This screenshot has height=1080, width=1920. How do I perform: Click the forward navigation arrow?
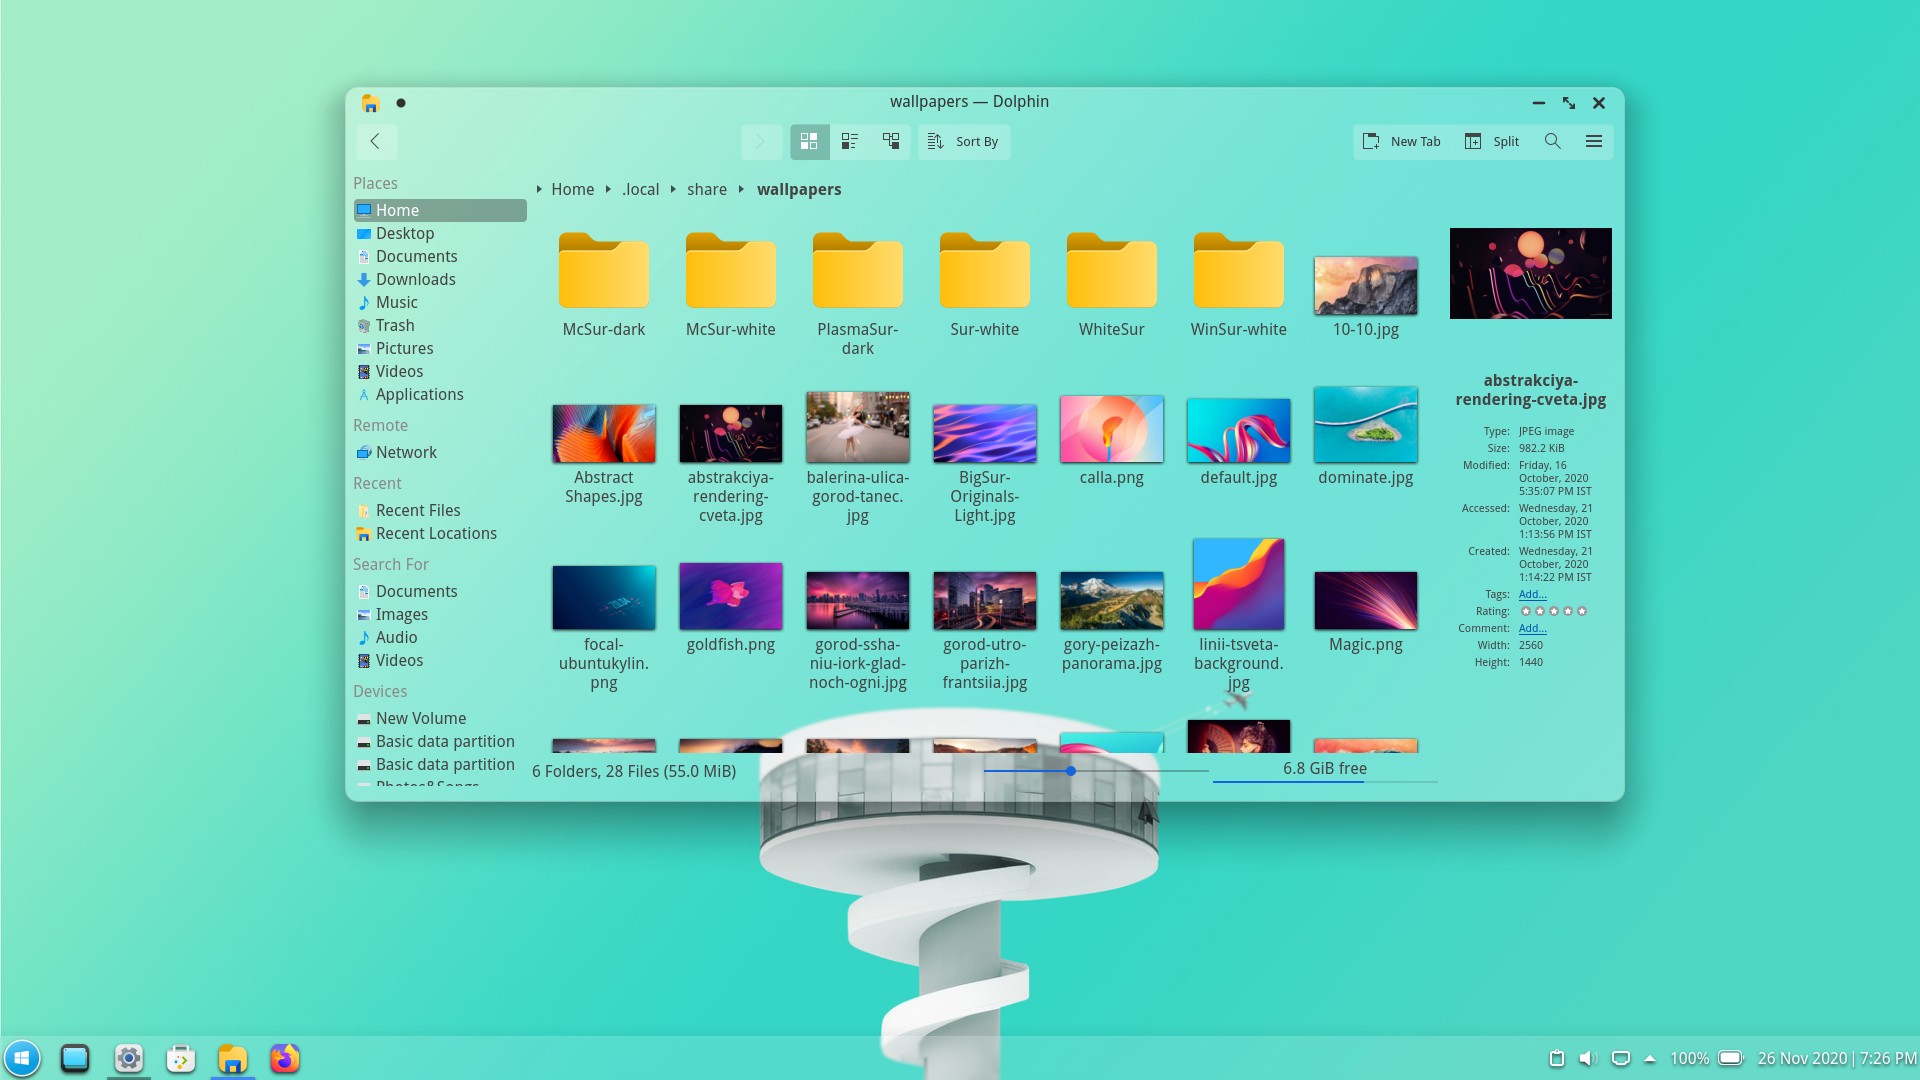tap(761, 141)
